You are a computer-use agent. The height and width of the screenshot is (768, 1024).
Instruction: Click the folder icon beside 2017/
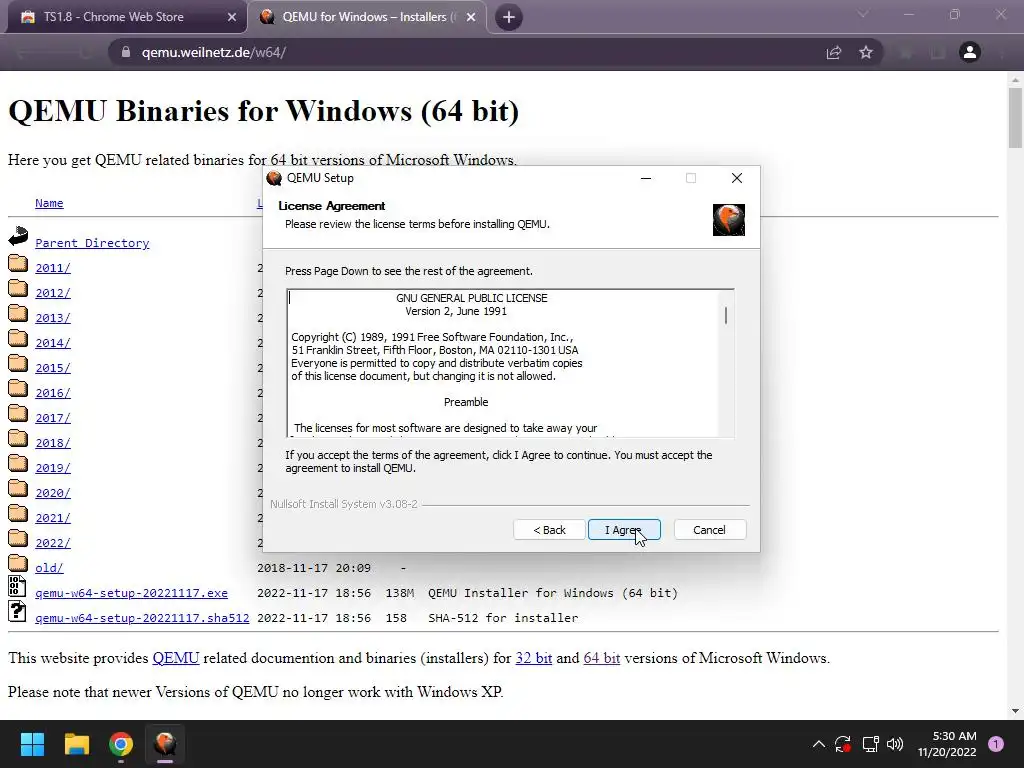[18, 414]
